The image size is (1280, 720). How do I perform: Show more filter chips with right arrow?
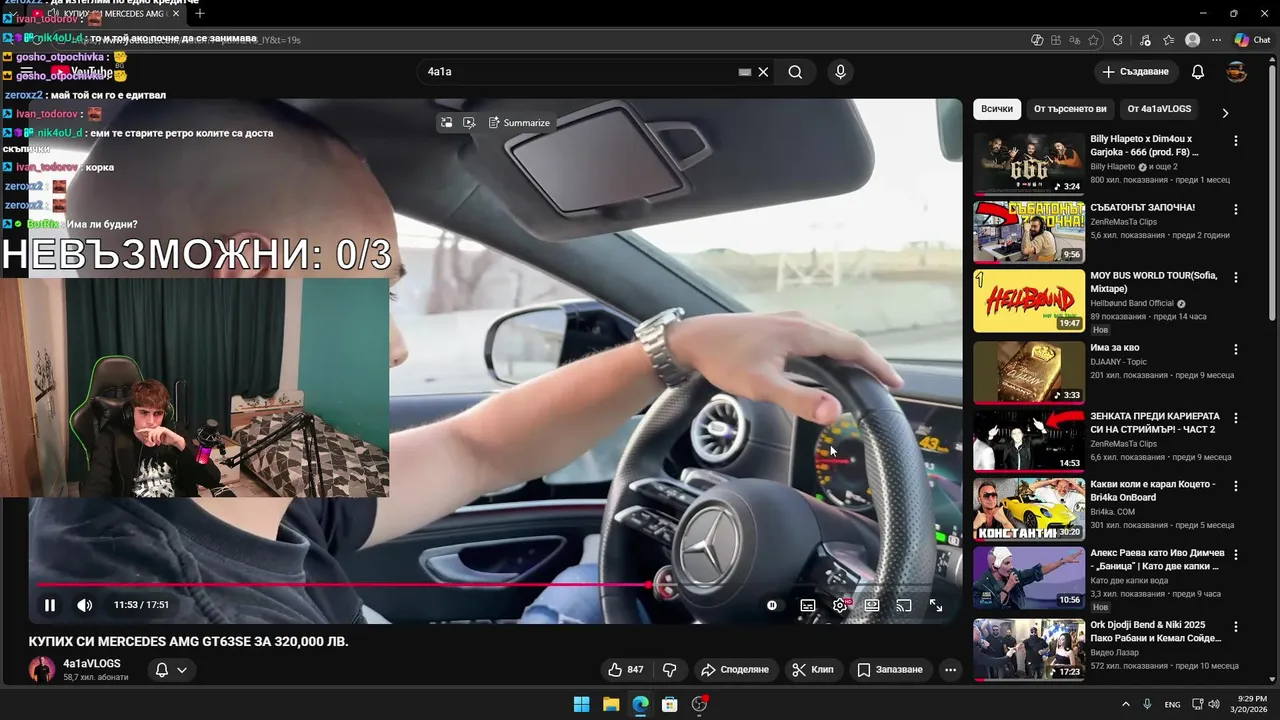[1225, 112]
